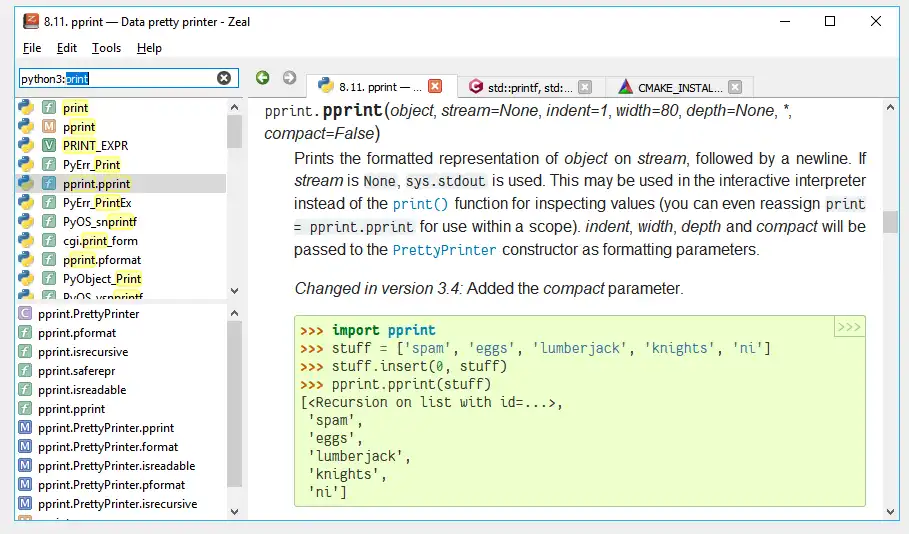The image size is (909, 534).
Task: Open the Edit menu
Action: [x=67, y=48]
